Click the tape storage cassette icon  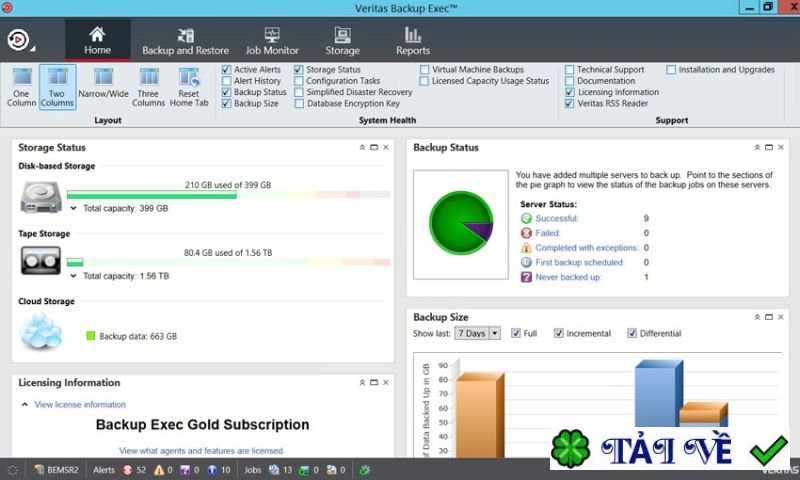coord(41,261)
